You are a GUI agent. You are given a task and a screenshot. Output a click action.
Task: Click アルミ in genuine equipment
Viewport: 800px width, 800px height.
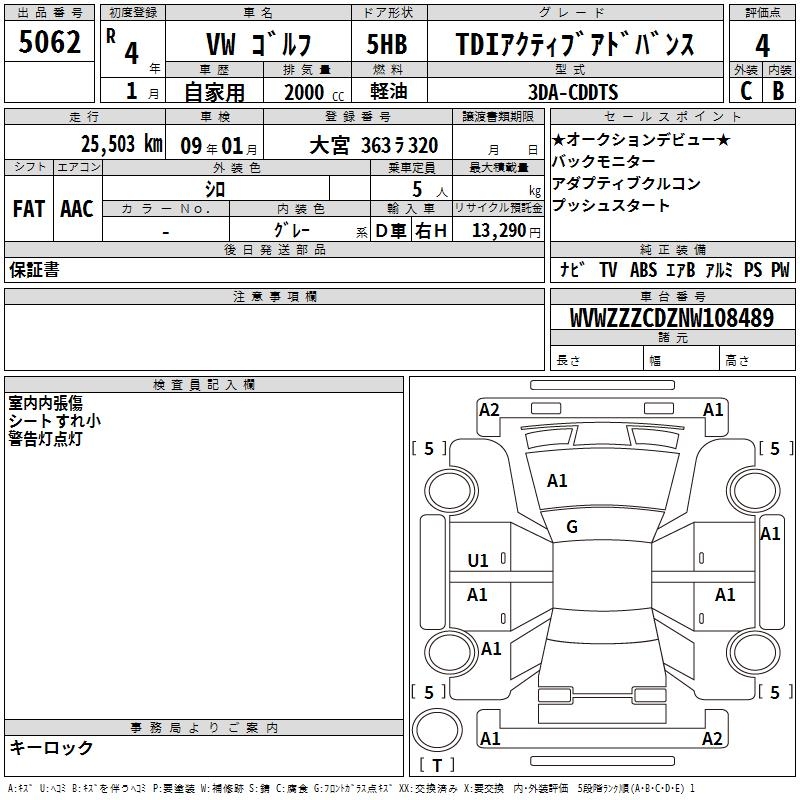(x=719, y=269)
